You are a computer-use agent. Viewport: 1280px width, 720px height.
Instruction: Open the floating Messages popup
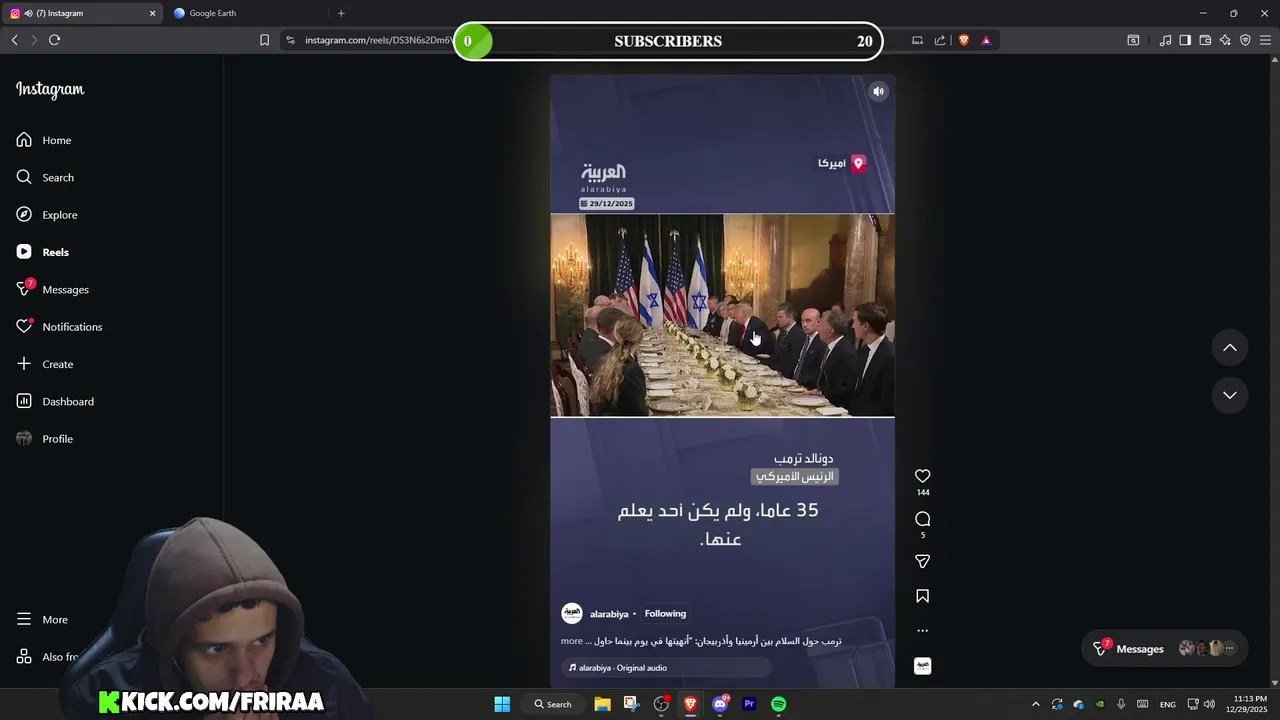click(1166, 648)
